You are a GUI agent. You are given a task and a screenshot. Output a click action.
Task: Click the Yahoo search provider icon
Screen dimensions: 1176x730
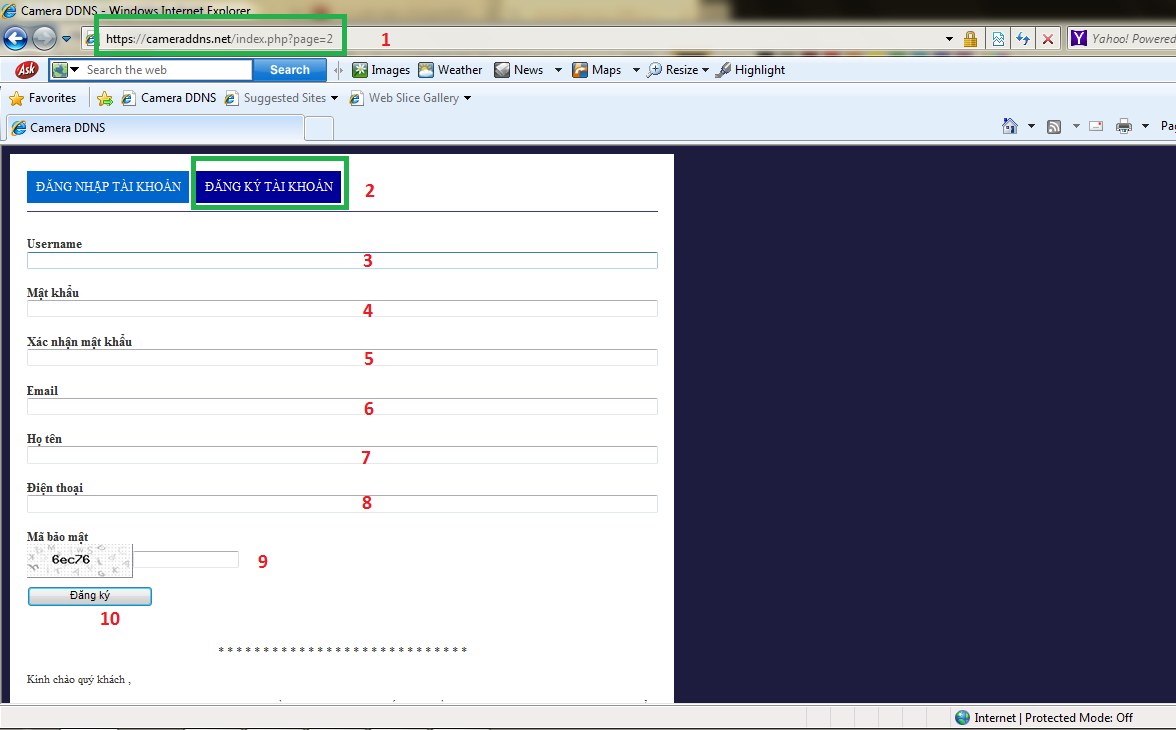pos(1078,38)
